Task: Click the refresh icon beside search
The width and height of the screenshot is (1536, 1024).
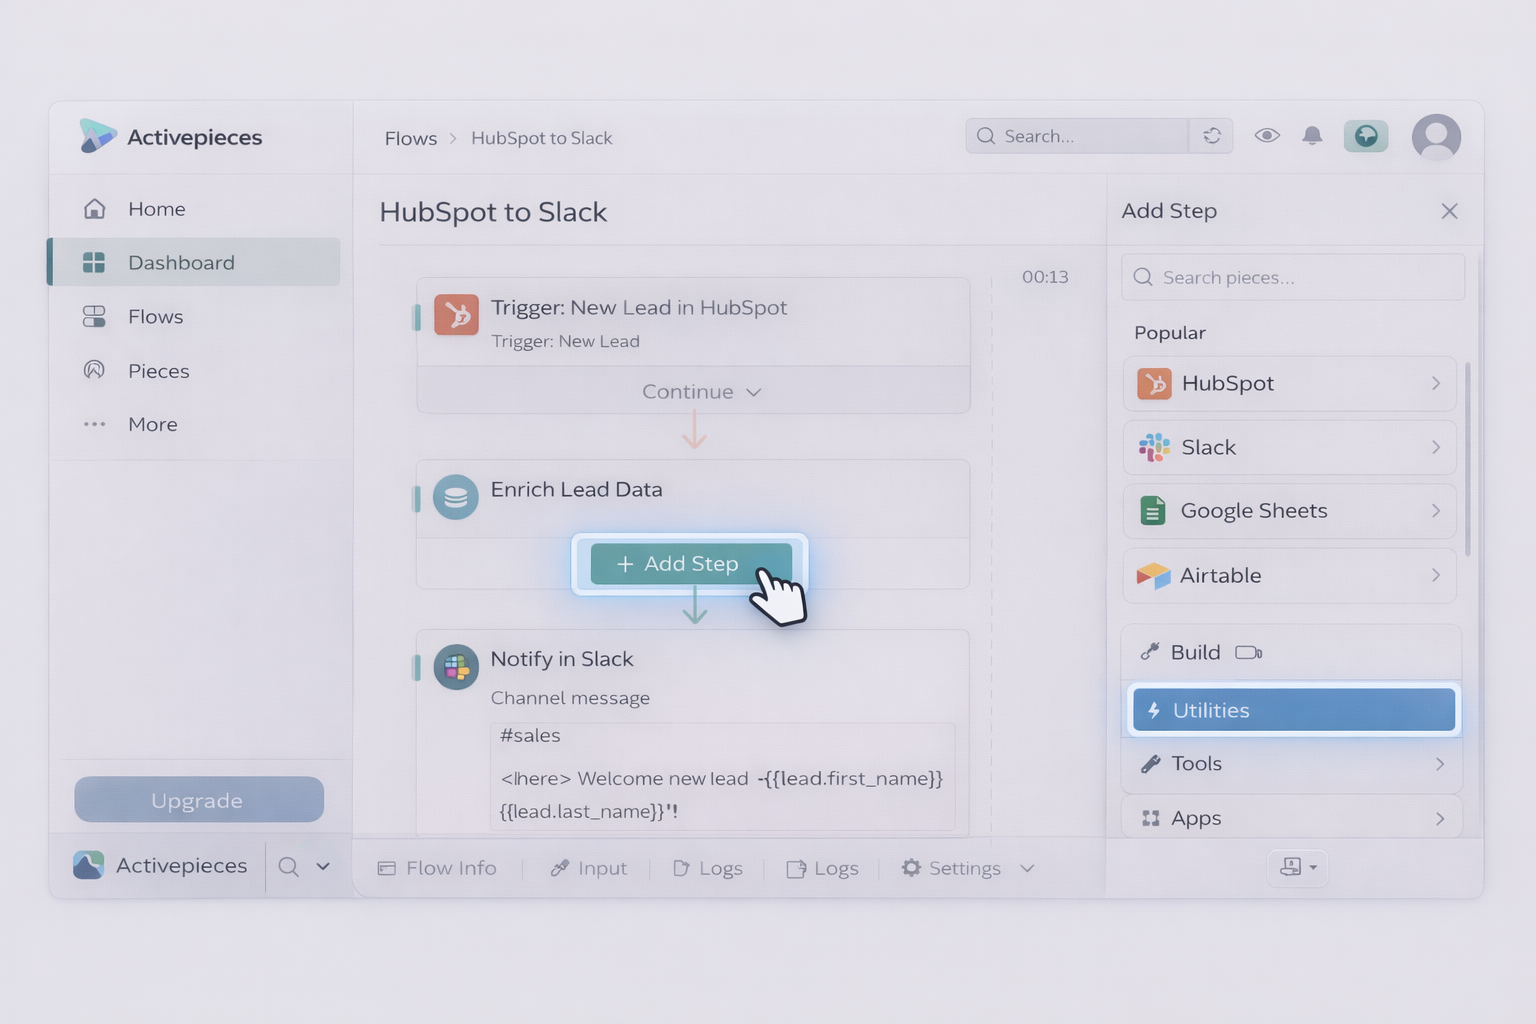Action: coord(1212,136)
